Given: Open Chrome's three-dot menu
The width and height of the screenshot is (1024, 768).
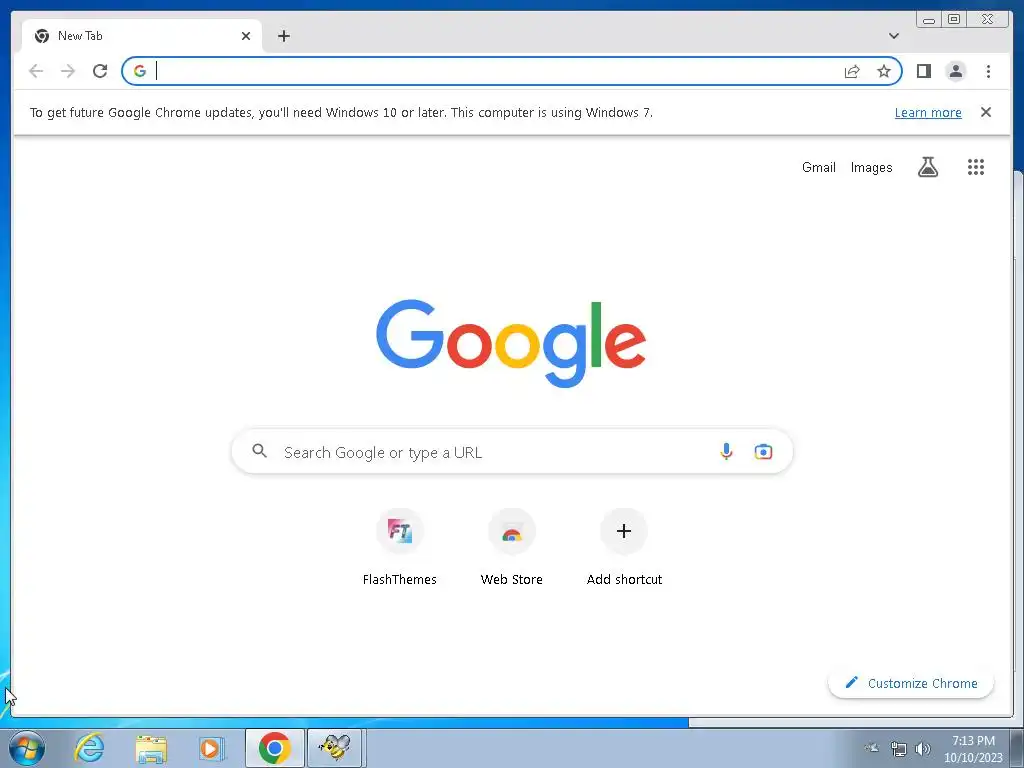Looking at the screenshot, I should 988,71.
